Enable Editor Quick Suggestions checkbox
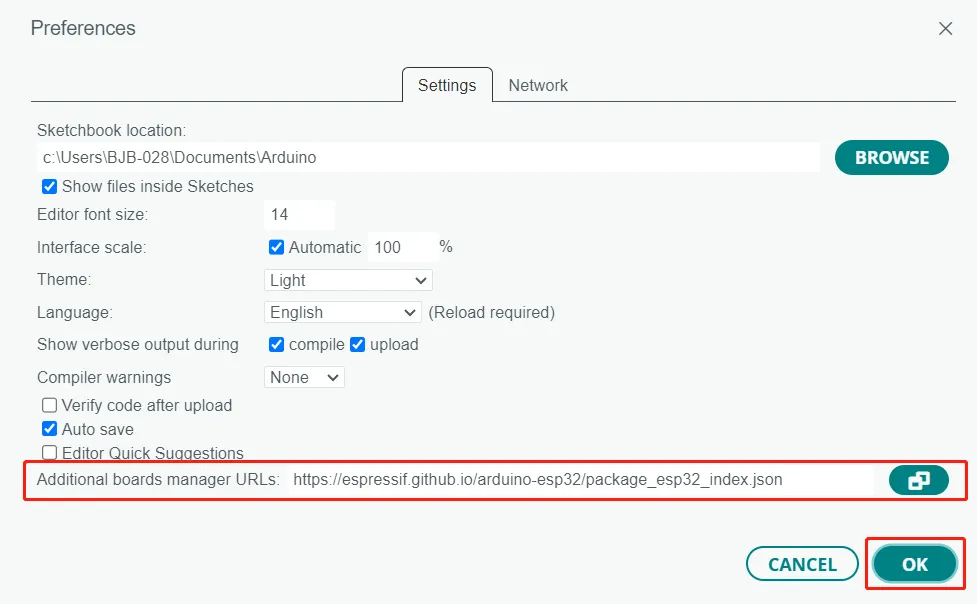The width and height of the screenshot is (977, 604). (x=49, y=453)
